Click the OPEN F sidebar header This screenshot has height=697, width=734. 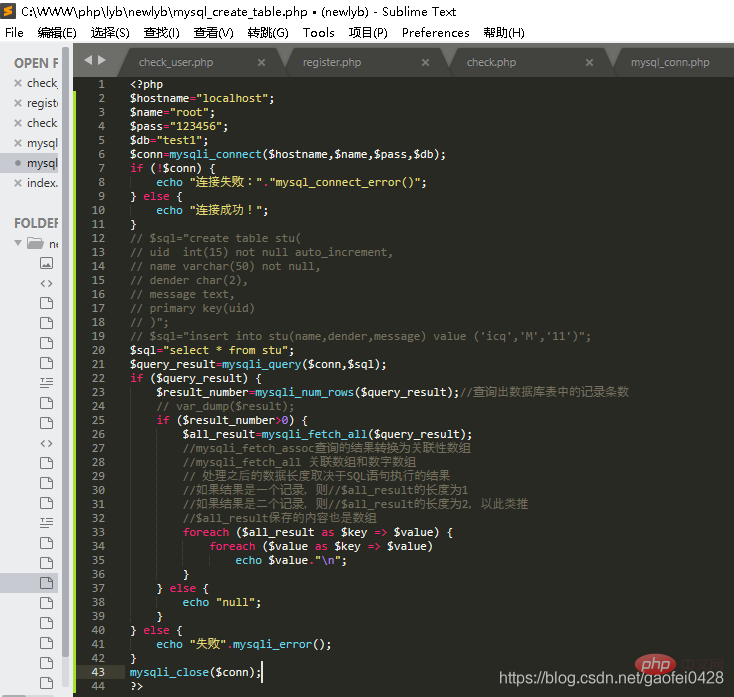(x=36, y=63)
